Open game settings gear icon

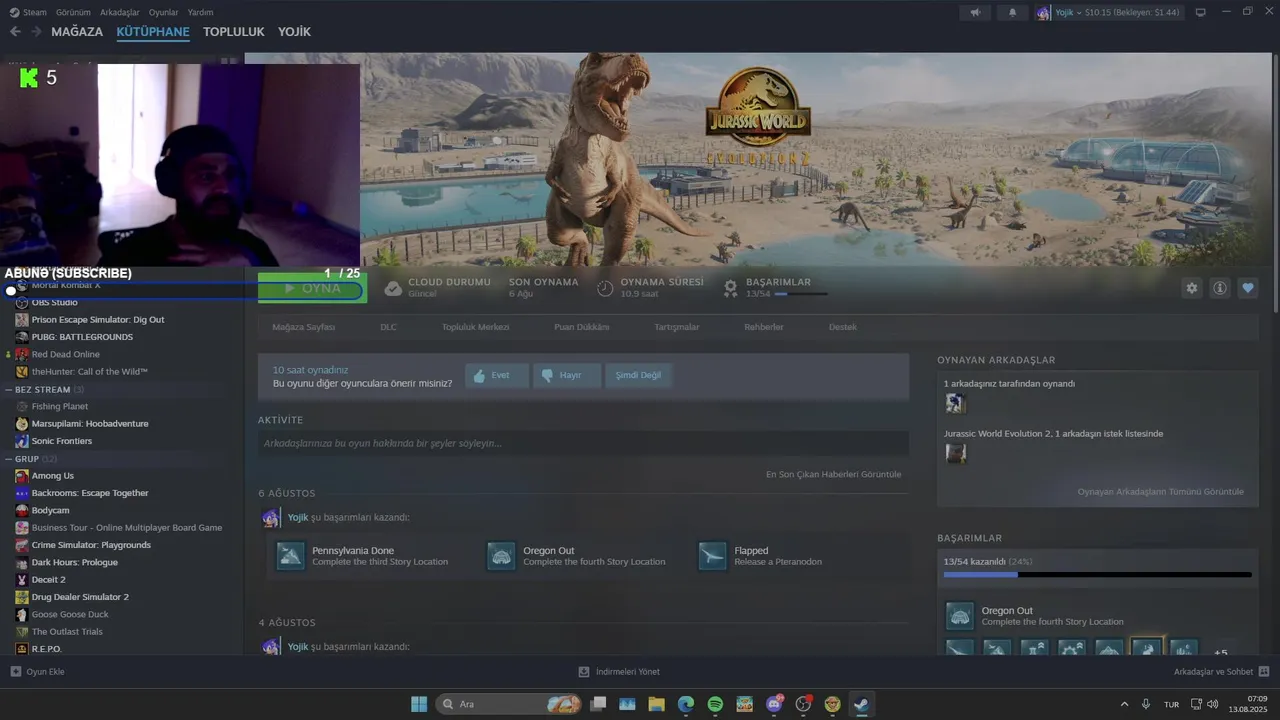coord(1191,288)
